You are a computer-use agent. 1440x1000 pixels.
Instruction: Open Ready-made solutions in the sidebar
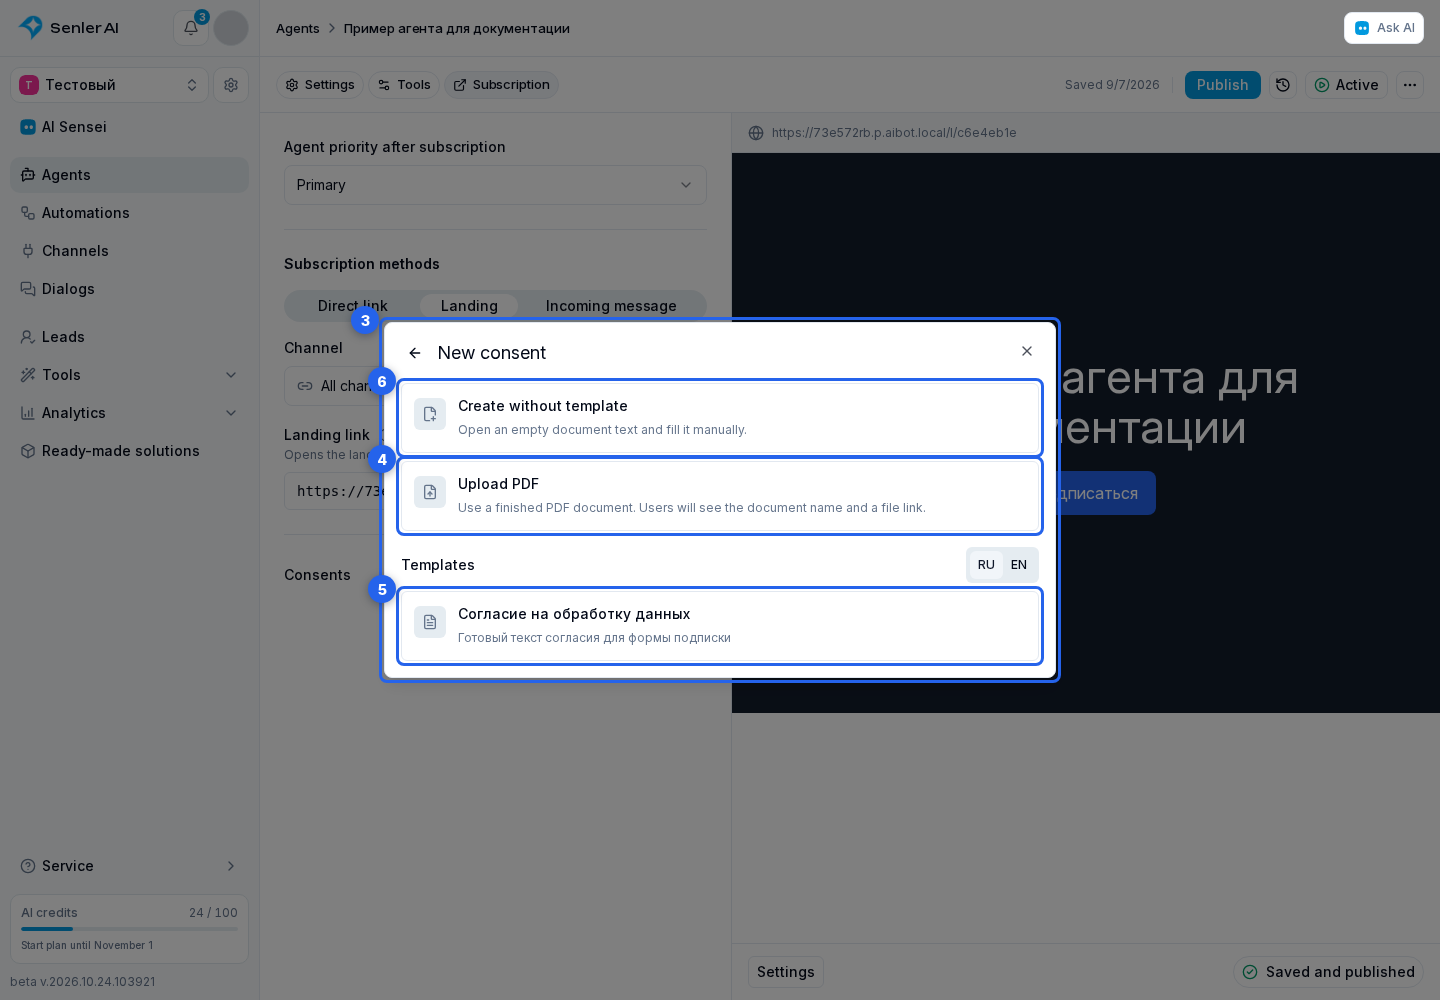[130, 451]
